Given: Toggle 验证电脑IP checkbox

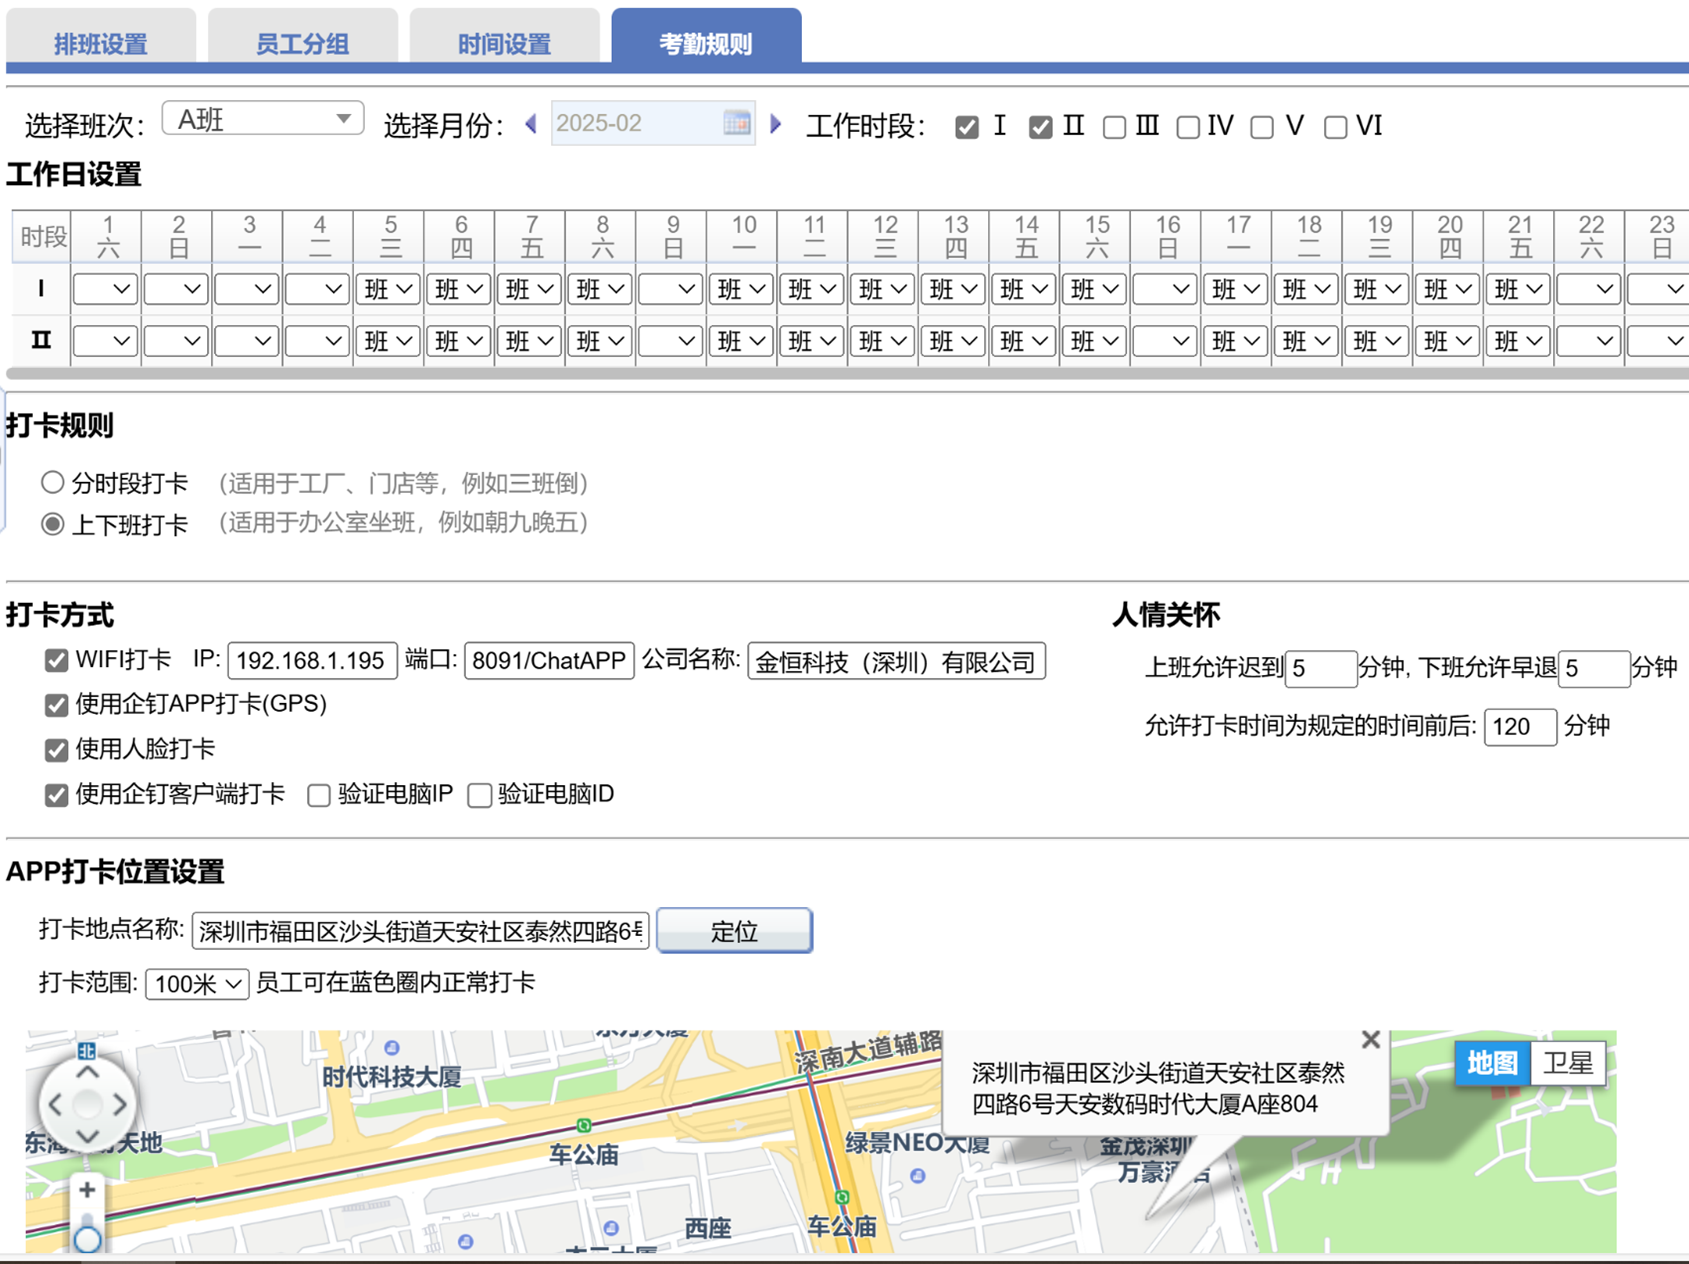Looking at the screenshot, I should [319, 795].
